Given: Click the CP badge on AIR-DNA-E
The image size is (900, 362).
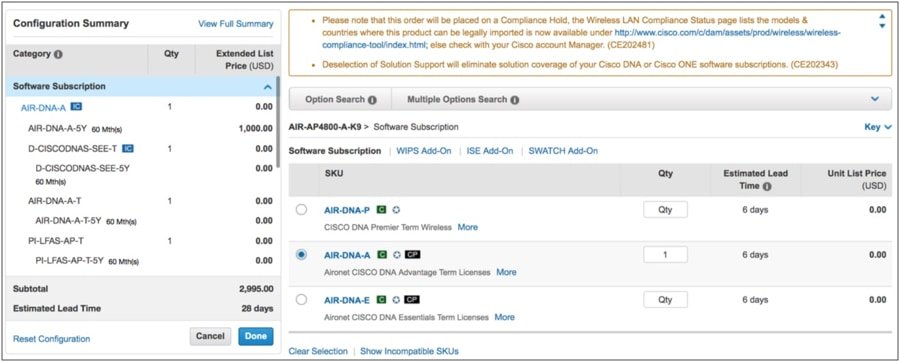Looking at the screenshot, I should click(x=412, y=299).
